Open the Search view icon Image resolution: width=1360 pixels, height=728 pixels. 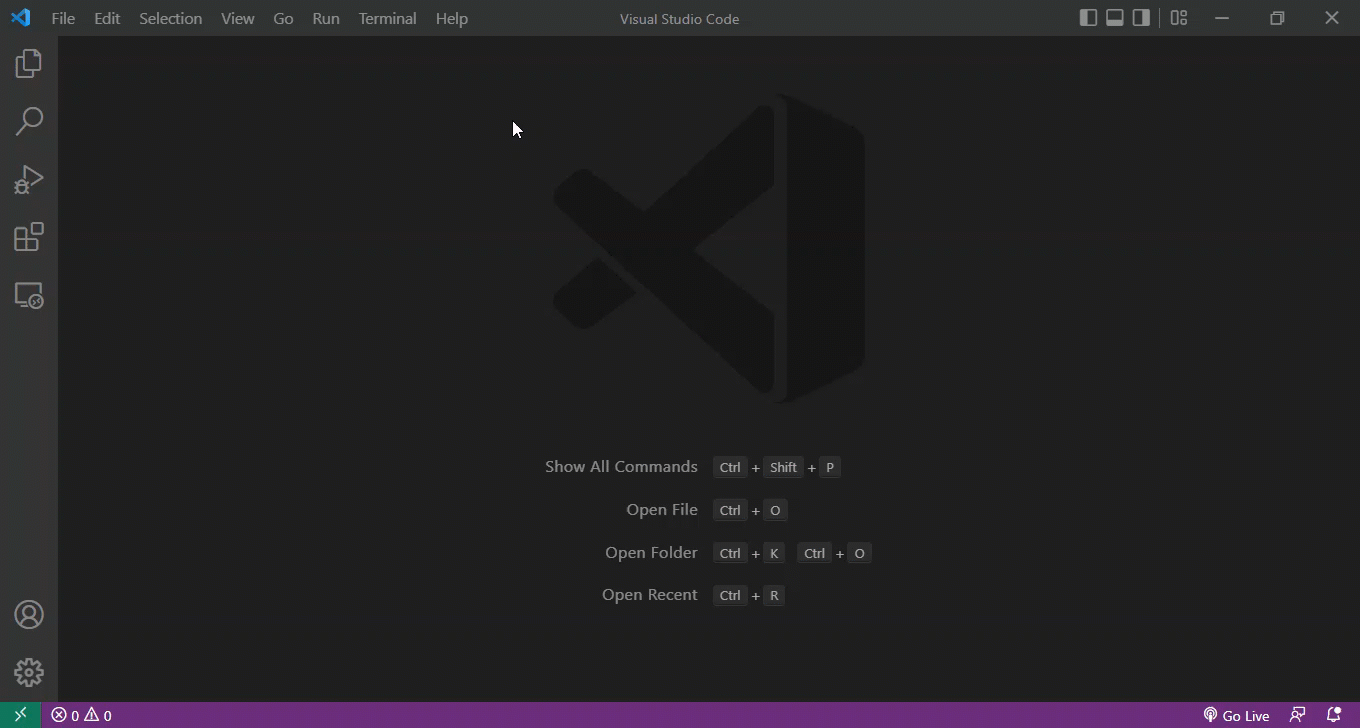(x=29, y=122)
